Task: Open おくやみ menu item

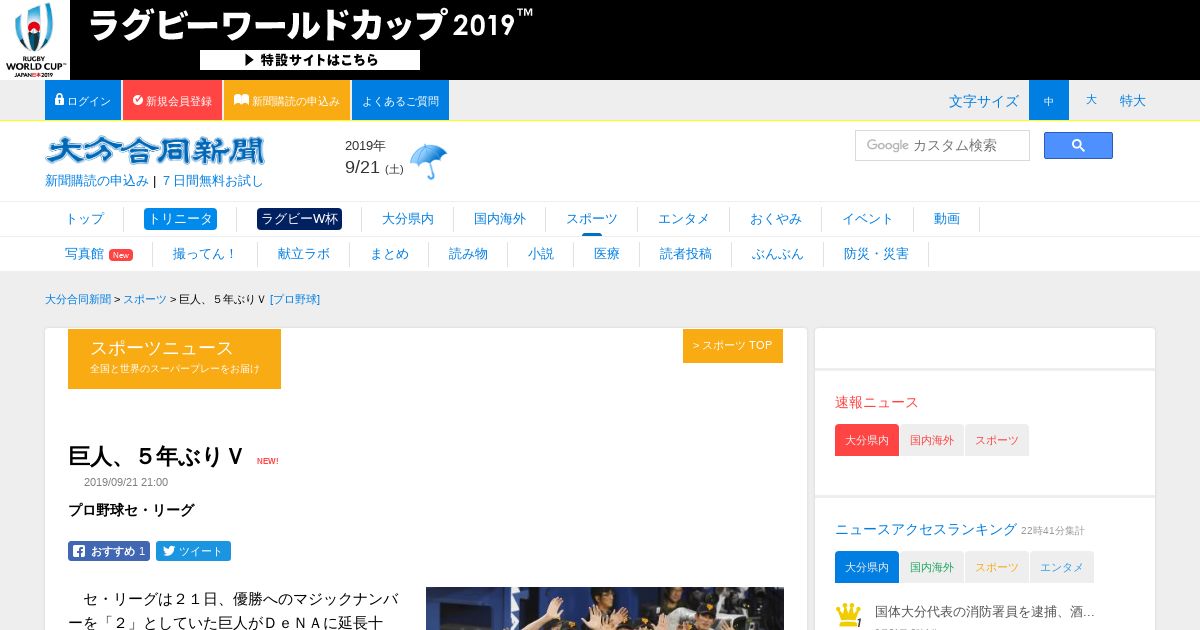Action: (x=776, y=219)
